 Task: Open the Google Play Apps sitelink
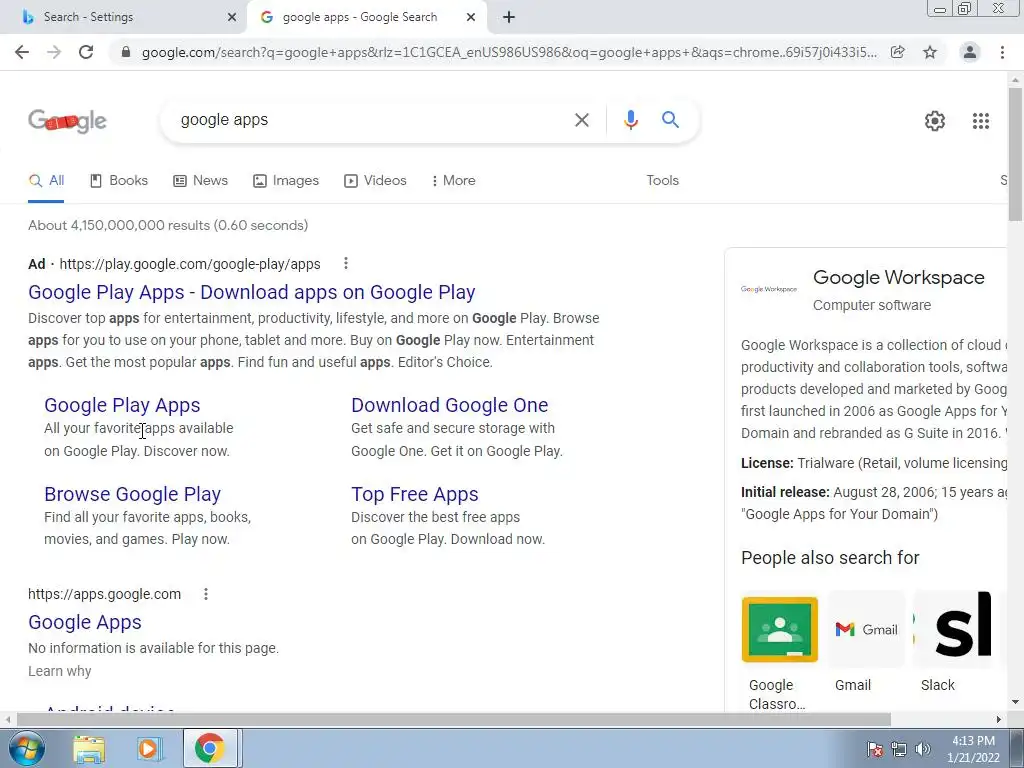122,405
